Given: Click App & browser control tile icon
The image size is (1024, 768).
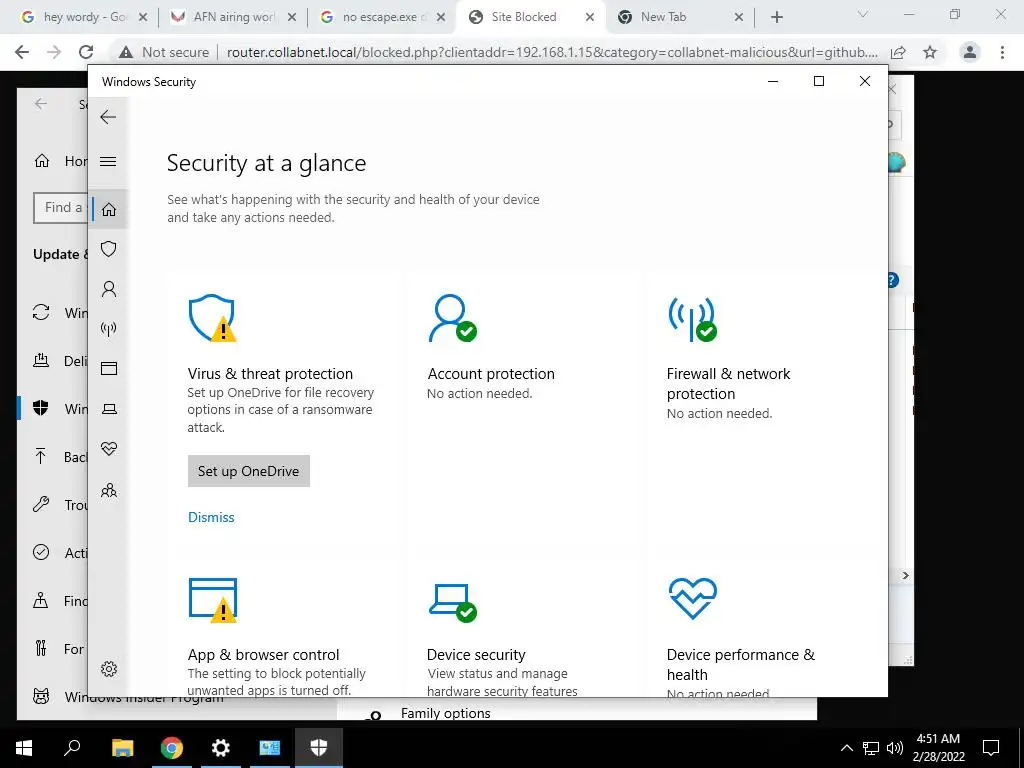Looking at the screenshot, I should (x=212, y=600).
